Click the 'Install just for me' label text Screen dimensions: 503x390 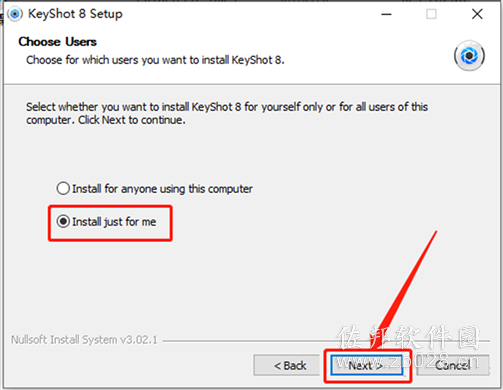click(x=114, y=222)
